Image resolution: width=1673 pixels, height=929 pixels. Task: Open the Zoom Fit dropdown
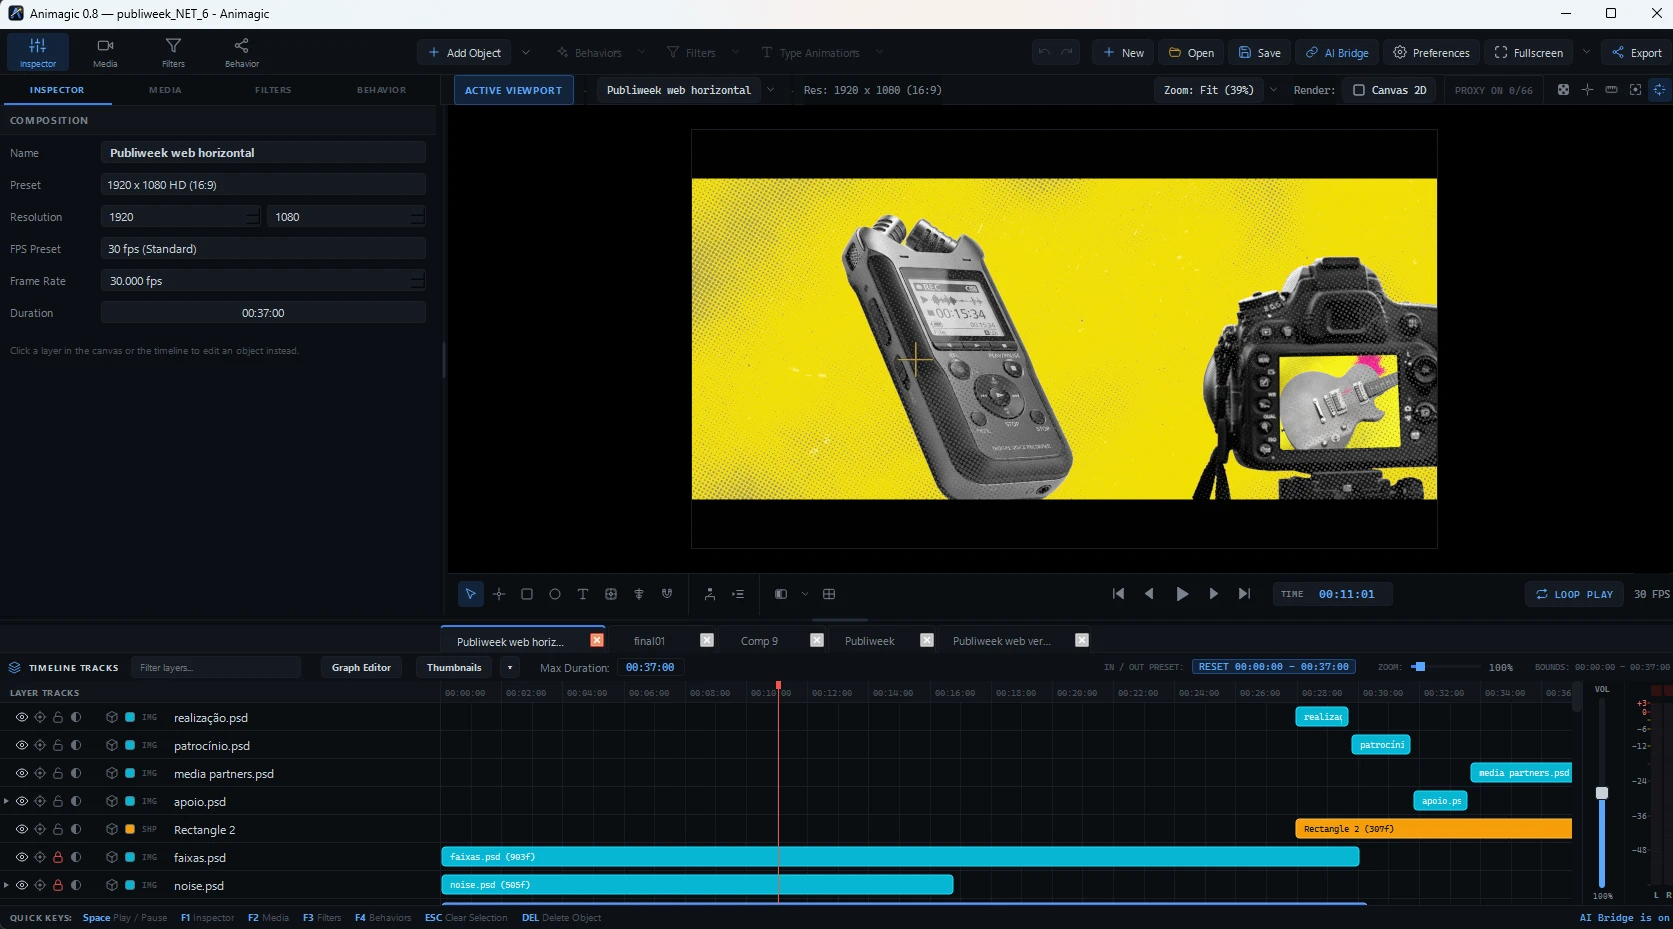tap(1273, 90)
